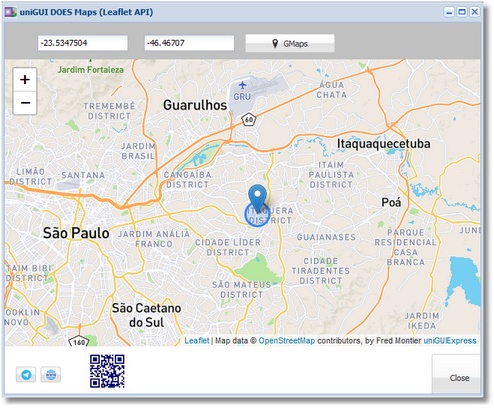Viewport: 494px width, 408px height.
Task: Open the globe web icon button
Action: coord(51,375)
